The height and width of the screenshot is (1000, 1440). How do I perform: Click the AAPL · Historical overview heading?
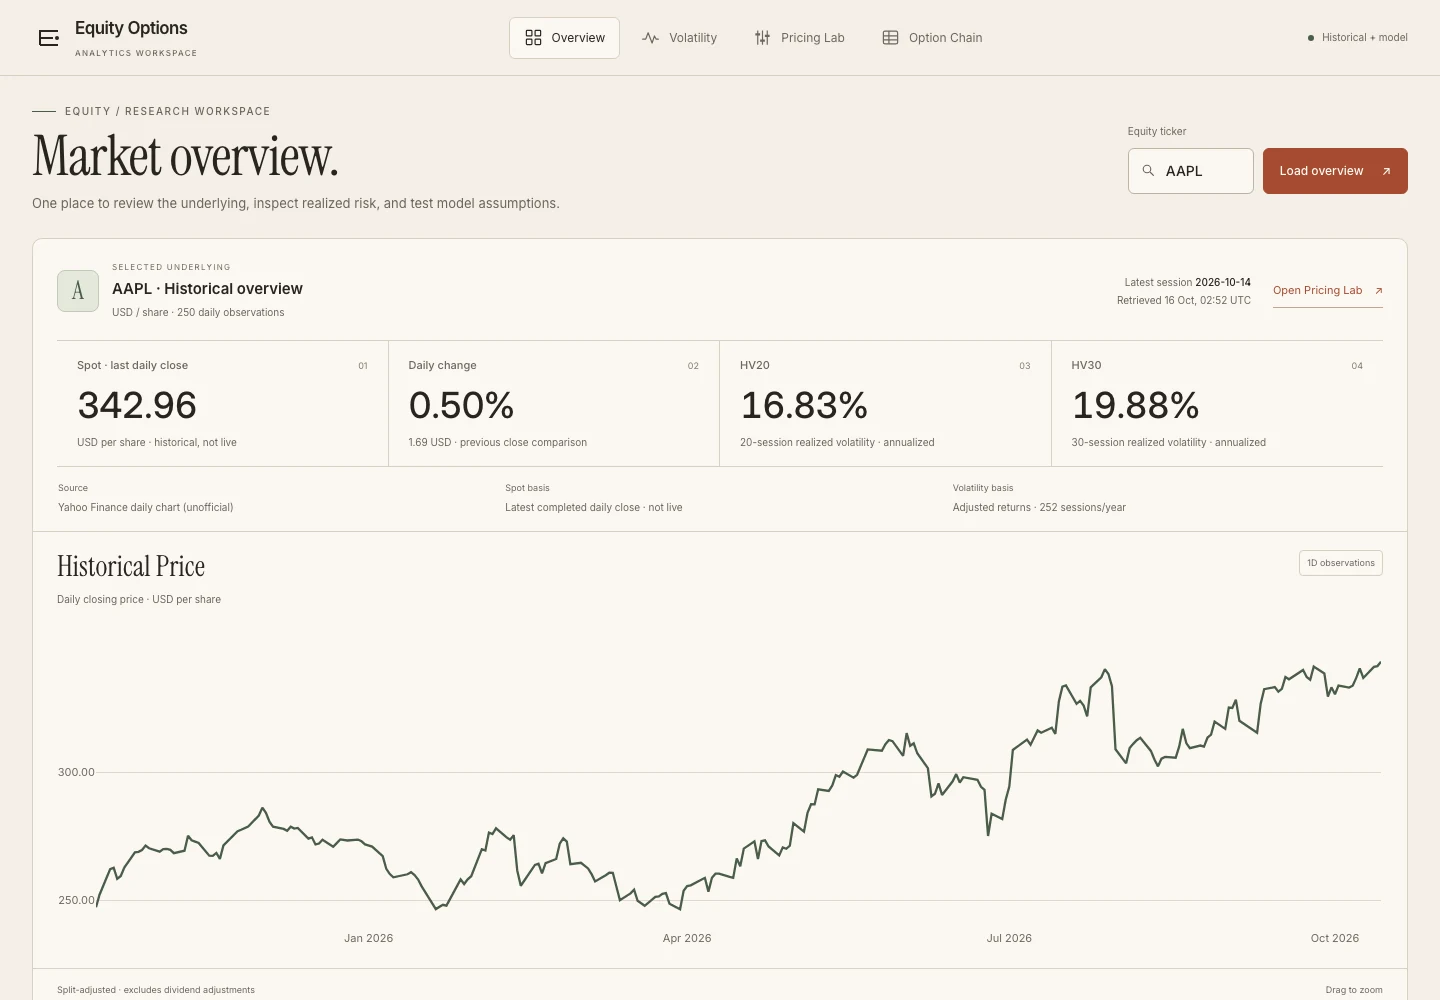point(207,289)
